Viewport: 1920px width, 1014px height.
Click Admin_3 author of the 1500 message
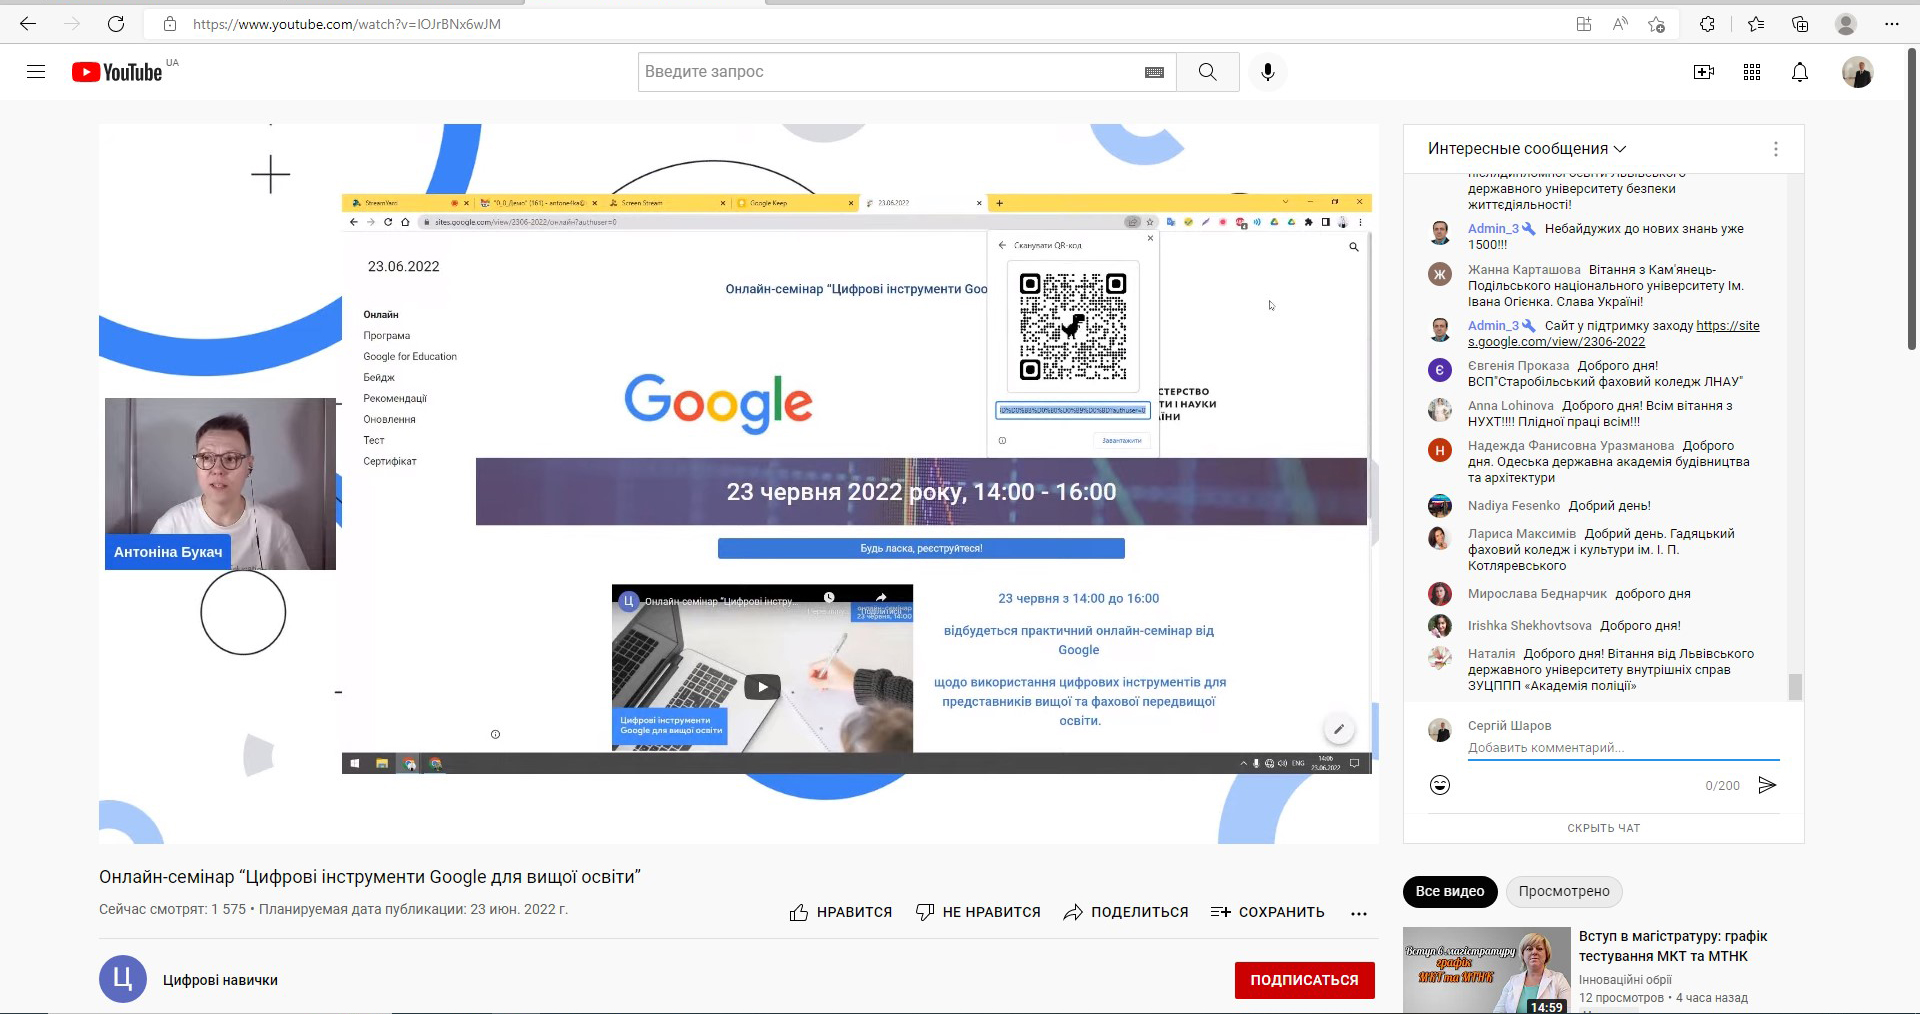pos(1493,229)
